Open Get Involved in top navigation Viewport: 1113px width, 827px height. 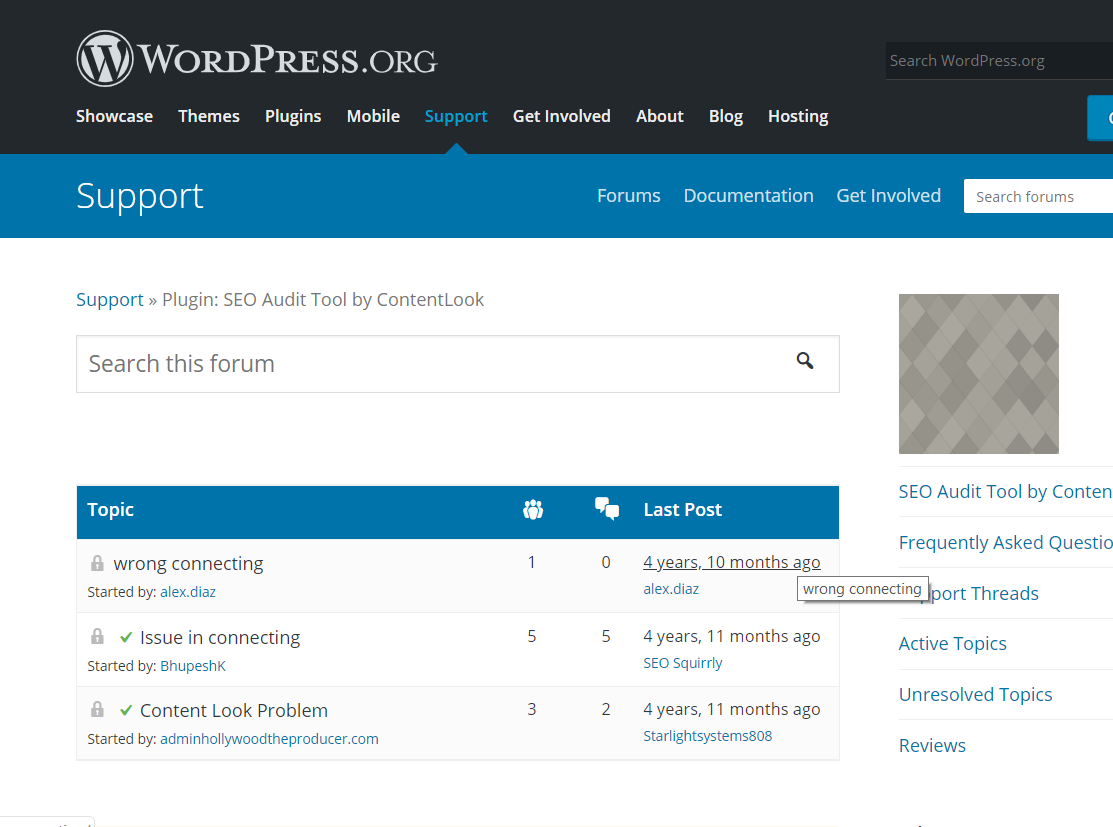561,116
